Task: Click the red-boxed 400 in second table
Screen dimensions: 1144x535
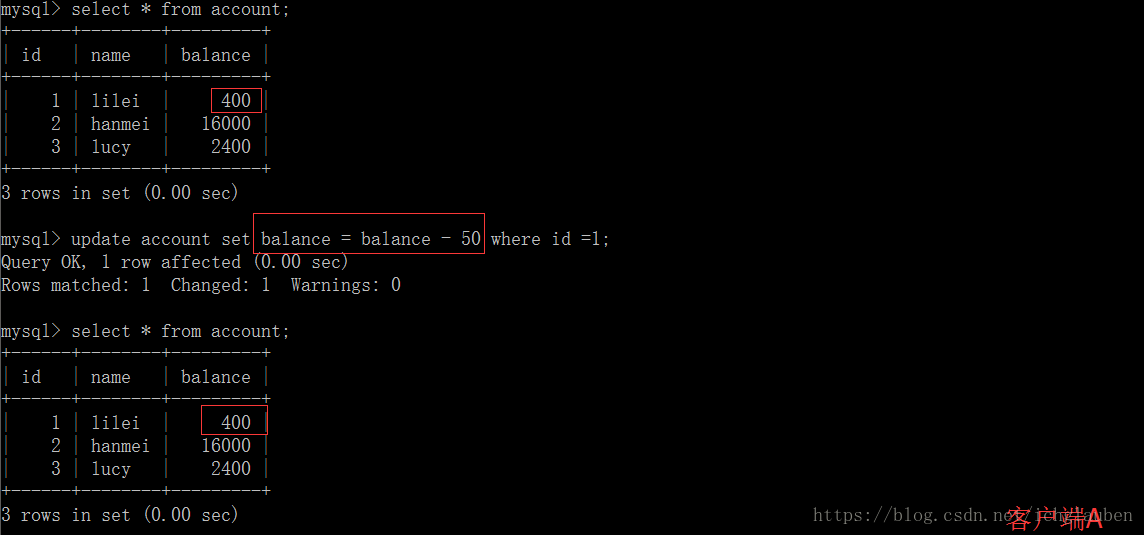Action: [235, 420]
